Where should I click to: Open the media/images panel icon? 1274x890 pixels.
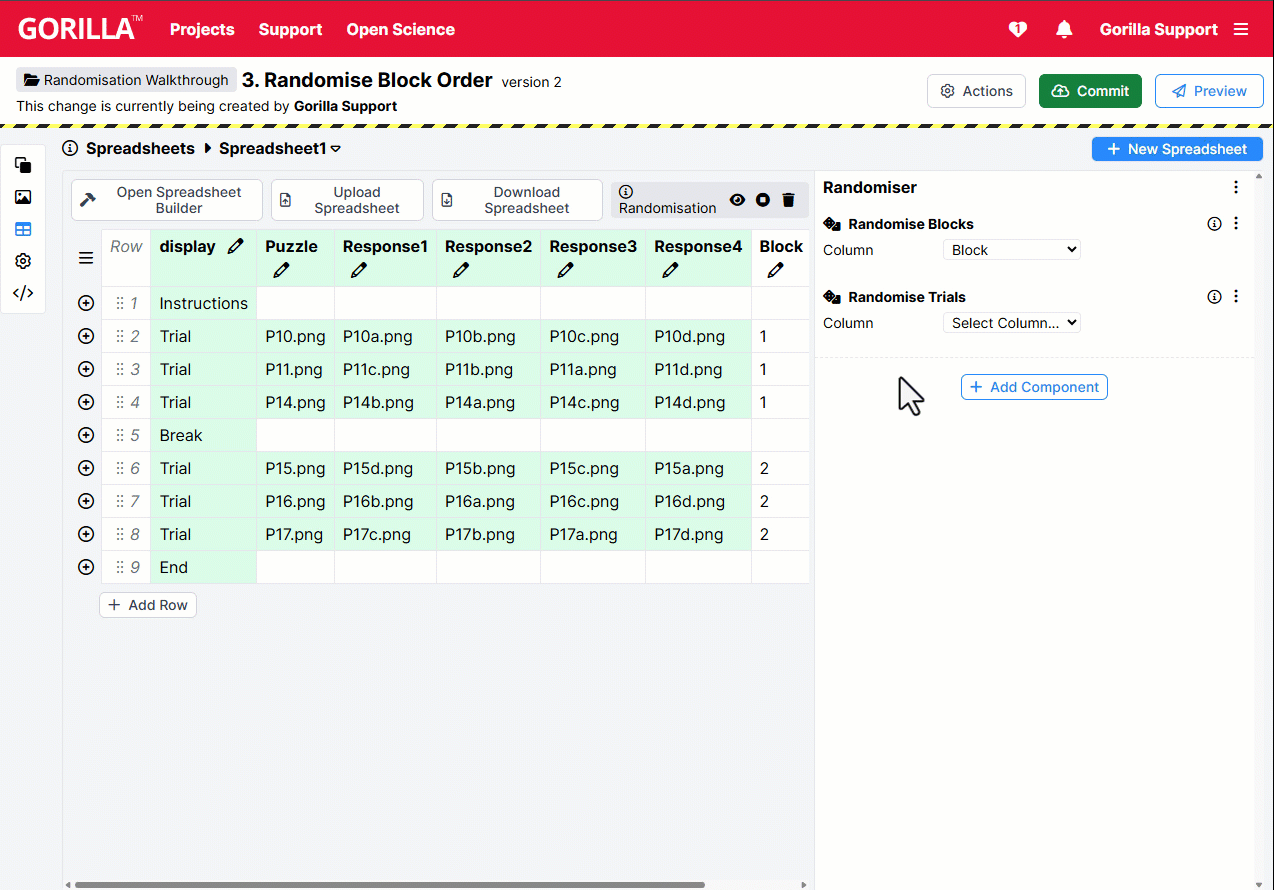click(x=23, y=197)
